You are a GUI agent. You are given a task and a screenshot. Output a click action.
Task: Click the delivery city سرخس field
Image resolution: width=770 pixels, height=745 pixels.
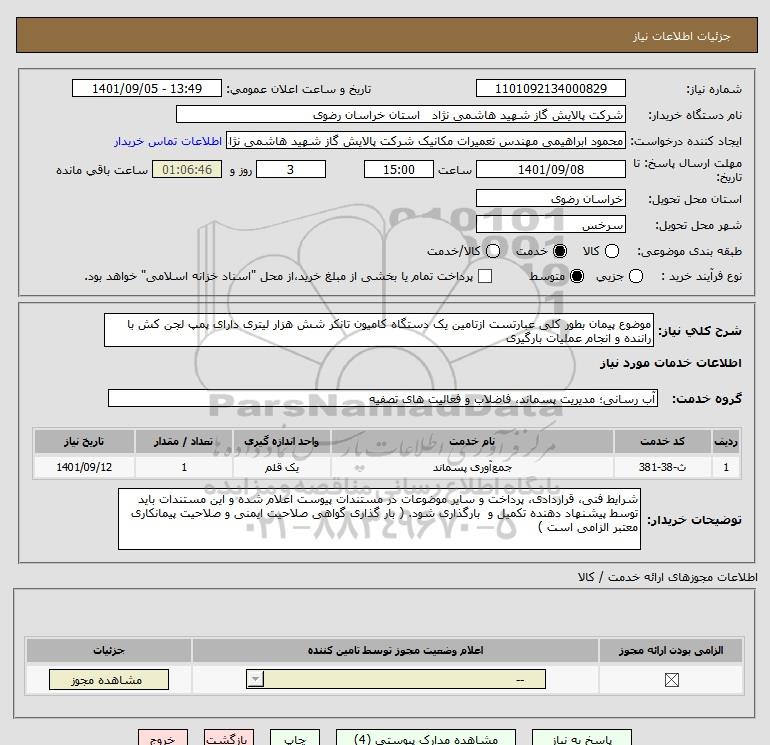click(x=550, y=225)
